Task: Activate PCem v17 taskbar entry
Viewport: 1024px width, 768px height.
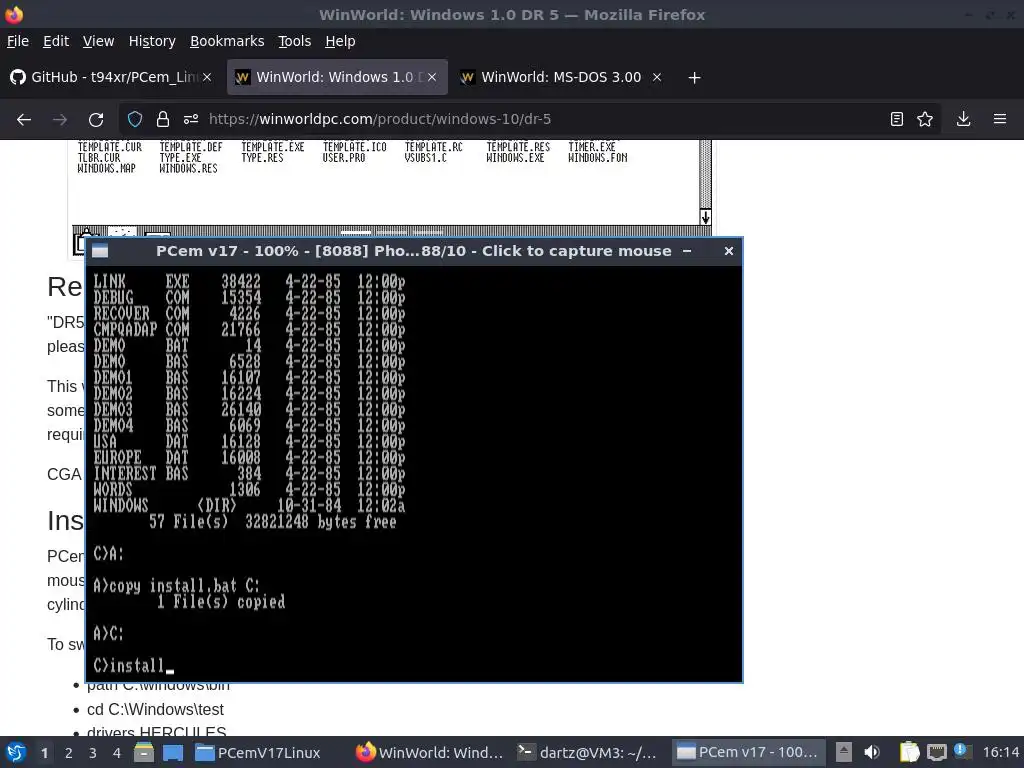Action: click(x=748, y=752)
